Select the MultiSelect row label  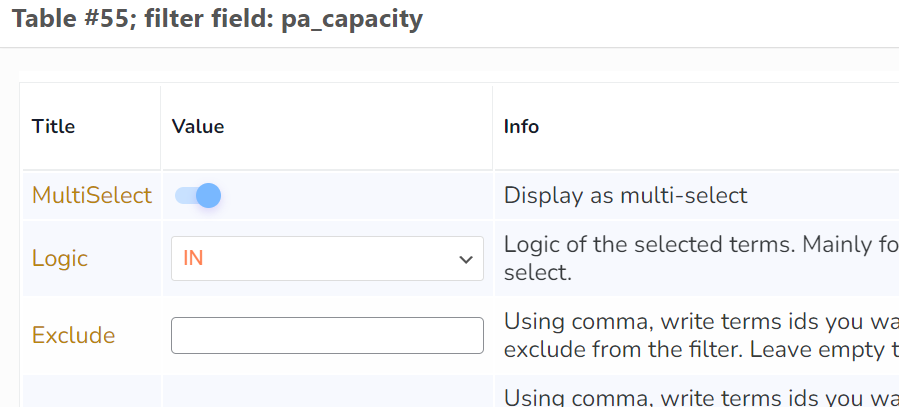coord(92,195)
